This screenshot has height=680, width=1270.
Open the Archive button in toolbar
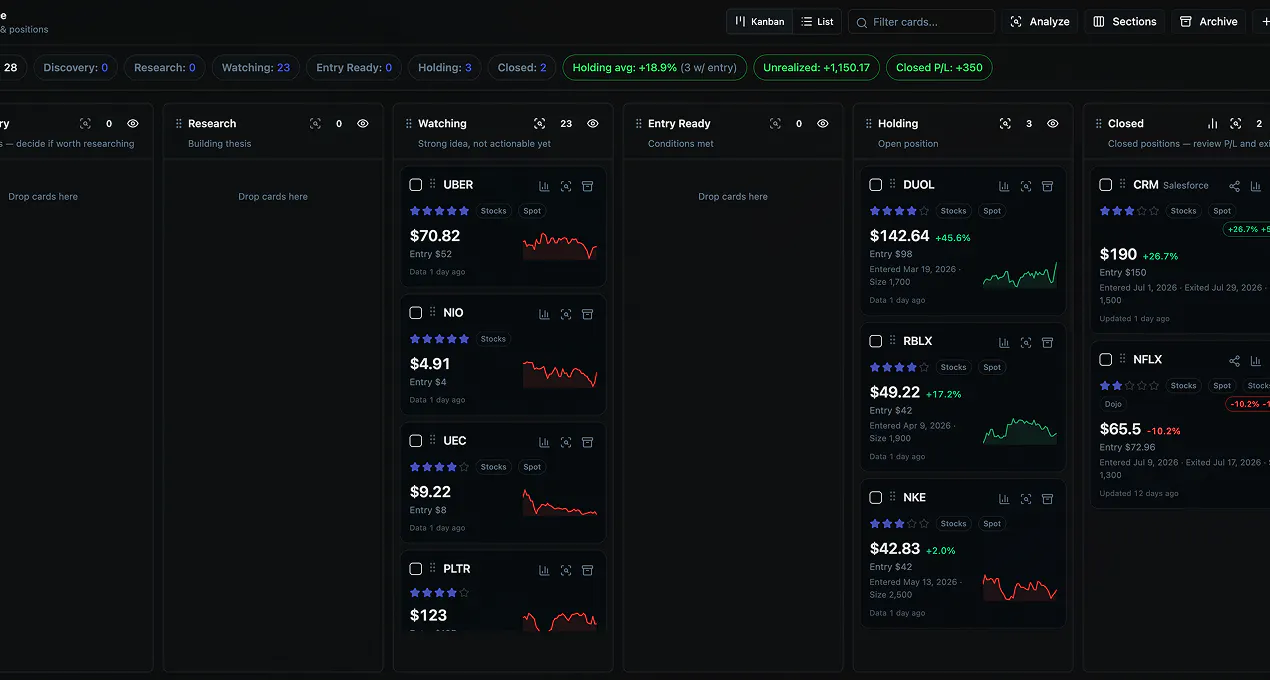point(1209,21)
